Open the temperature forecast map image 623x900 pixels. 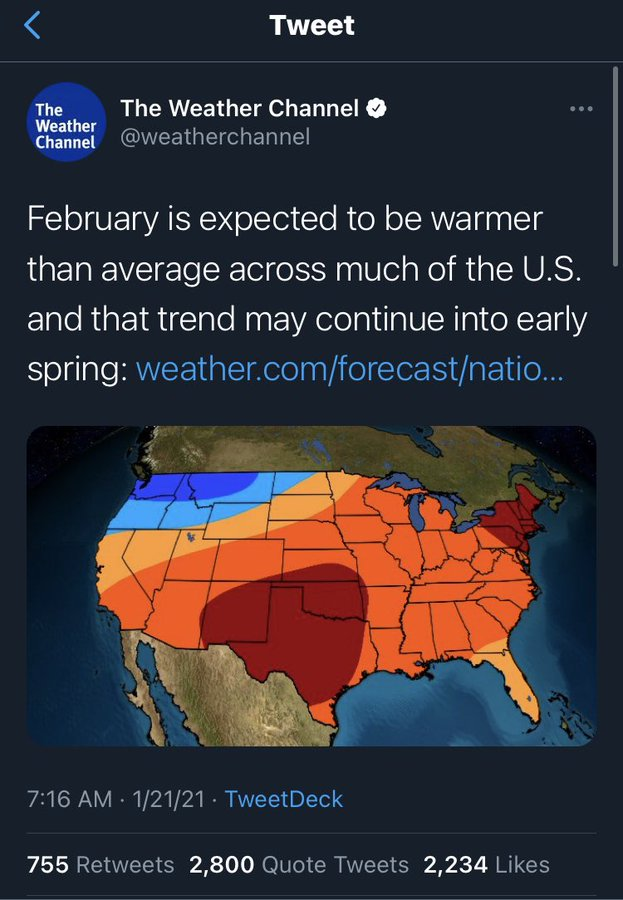pos(311,585)
